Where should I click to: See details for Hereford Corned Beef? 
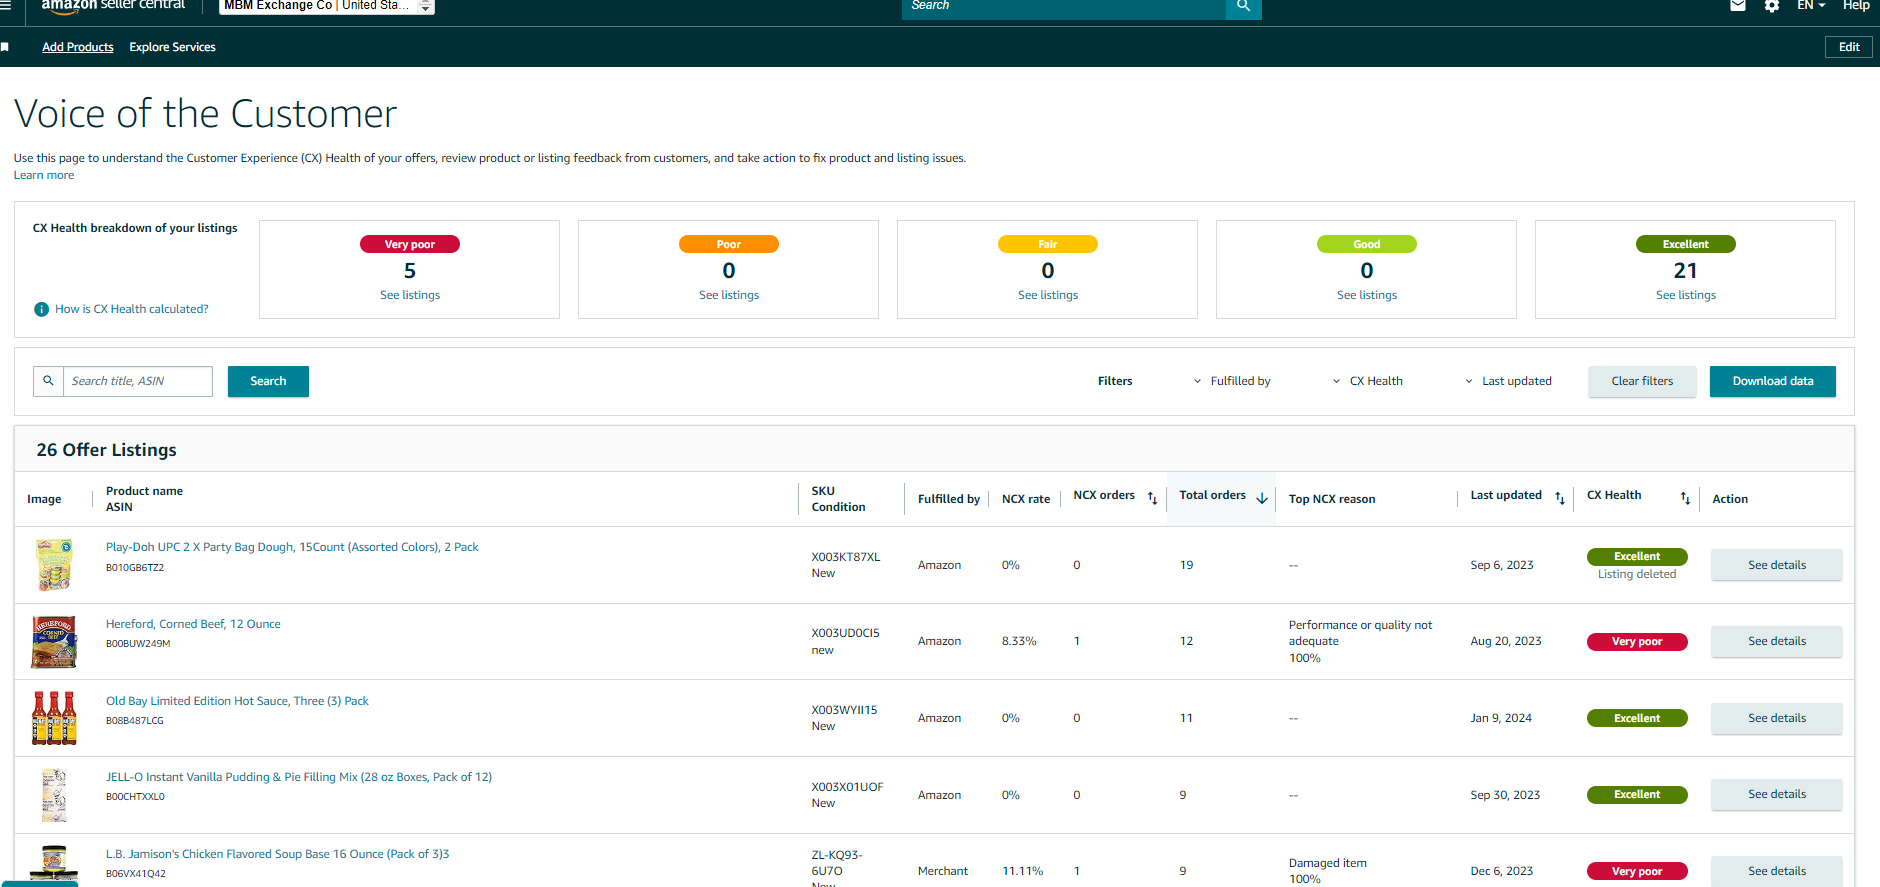(x=1777, y=641)
